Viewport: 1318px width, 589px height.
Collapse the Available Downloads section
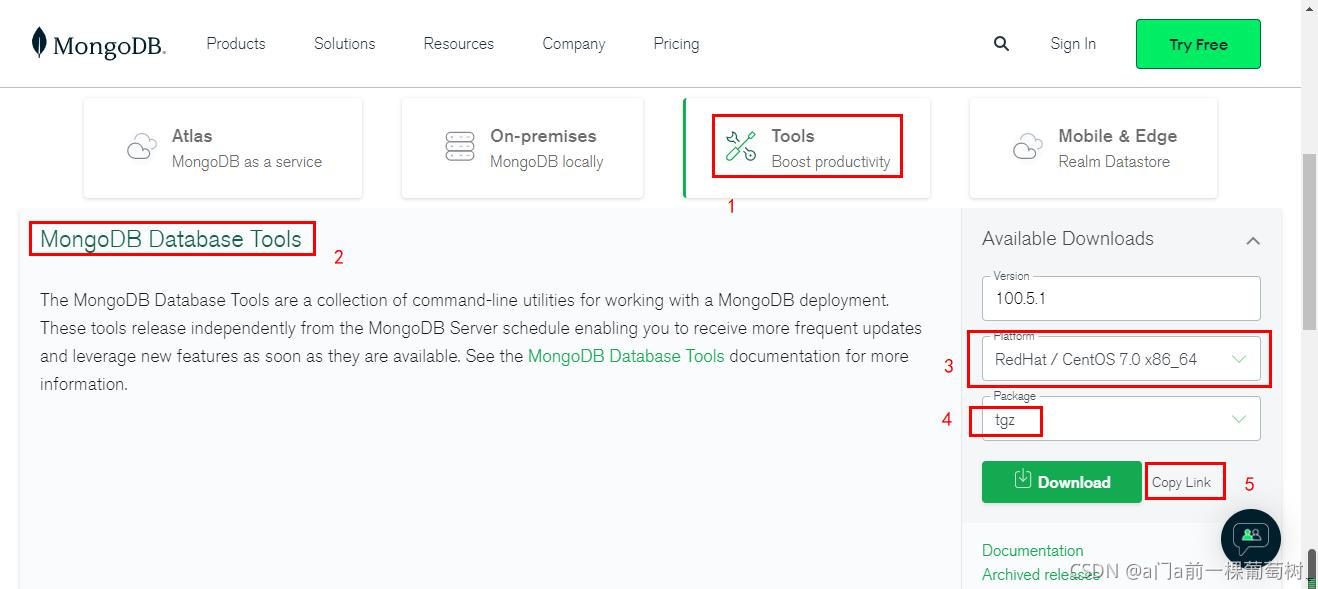coord(1253,240)
